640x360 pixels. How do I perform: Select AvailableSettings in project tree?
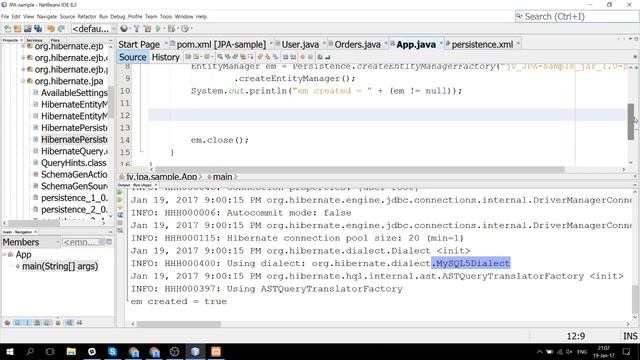pos(74,93)
